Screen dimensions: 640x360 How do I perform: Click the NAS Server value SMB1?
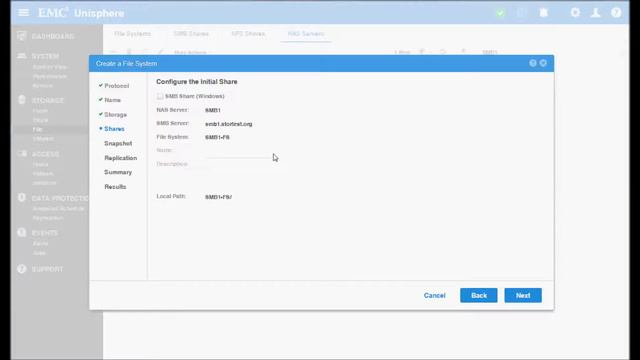(x=213, y=110)
